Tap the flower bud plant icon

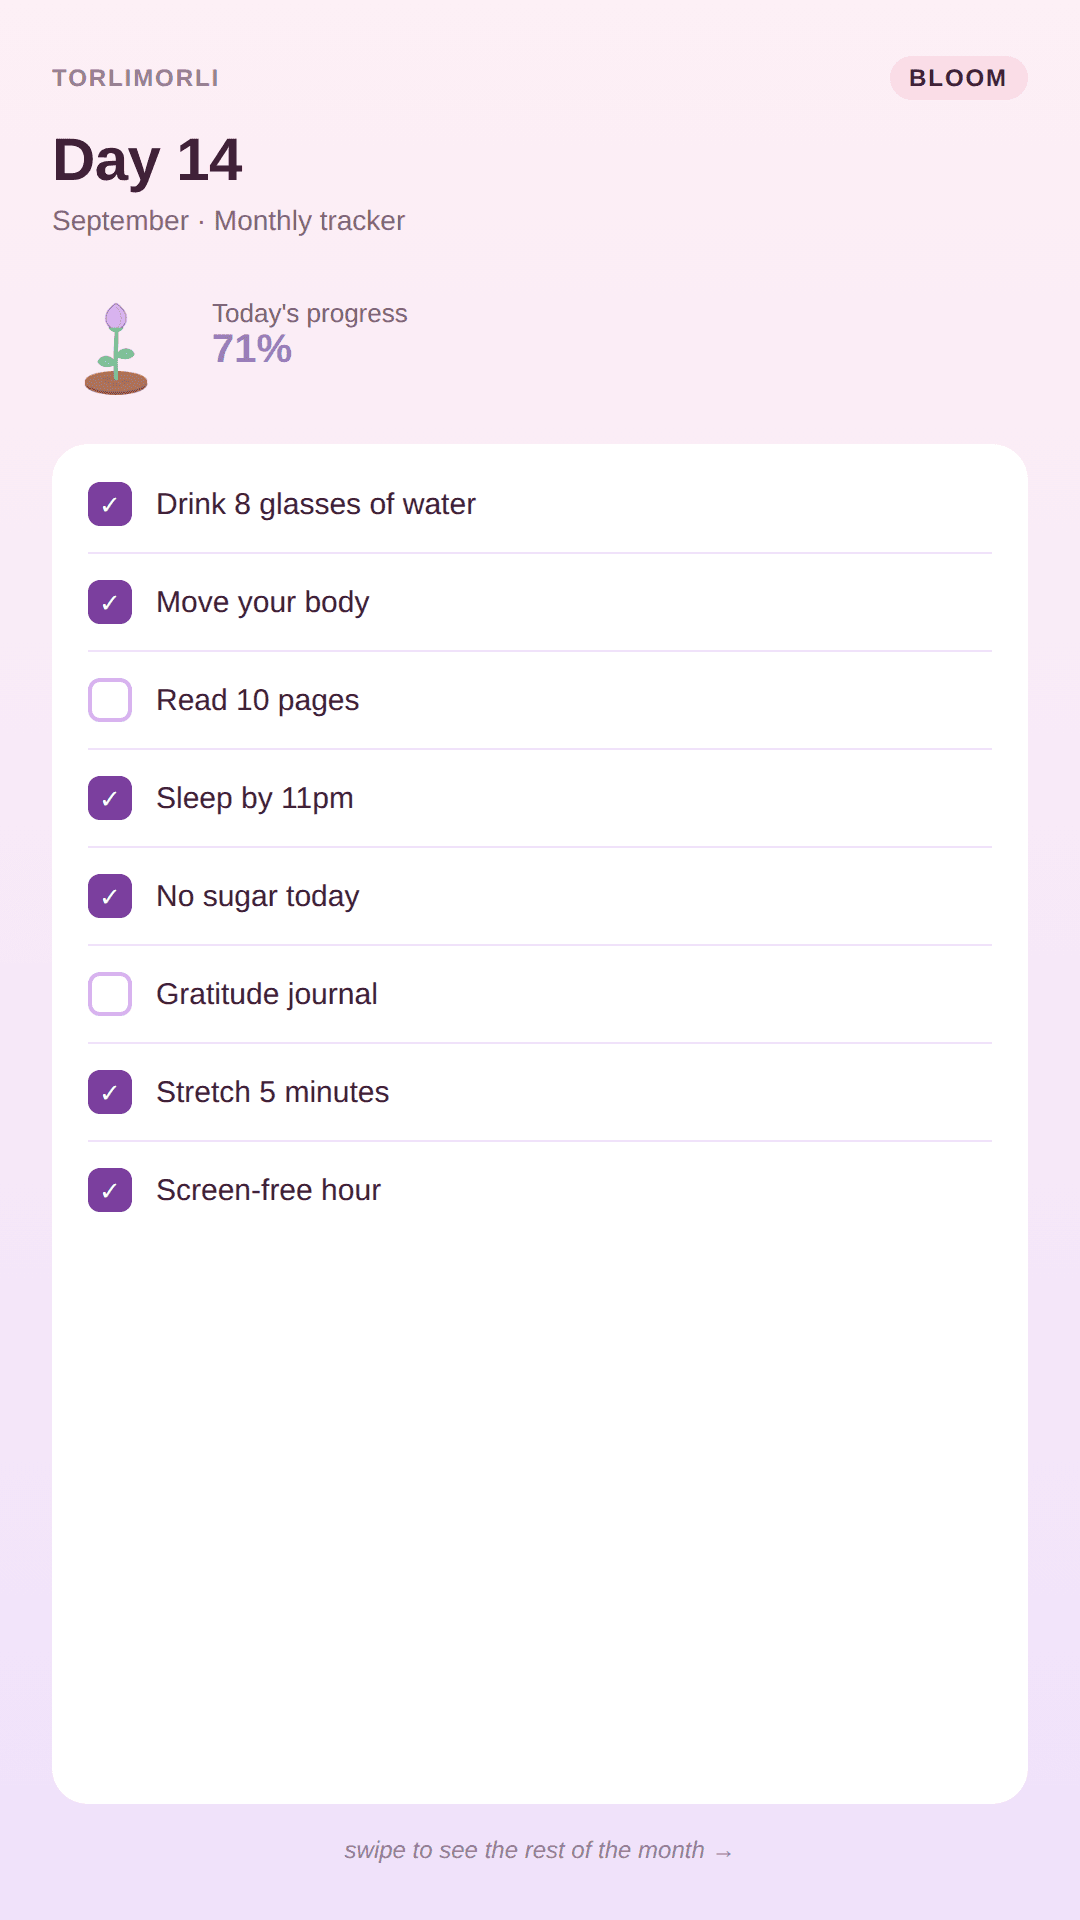point(116,348)
